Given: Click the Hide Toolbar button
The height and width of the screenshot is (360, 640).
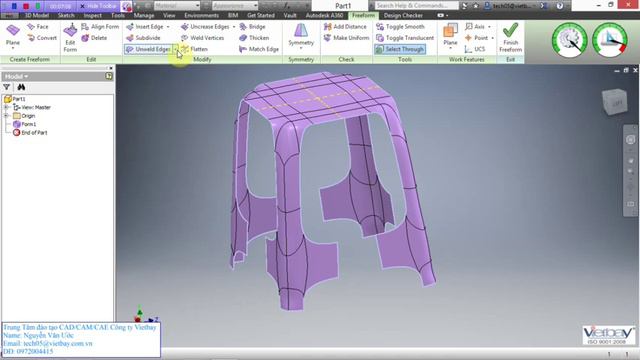Looking at the screenshot, I should (98, 6).
